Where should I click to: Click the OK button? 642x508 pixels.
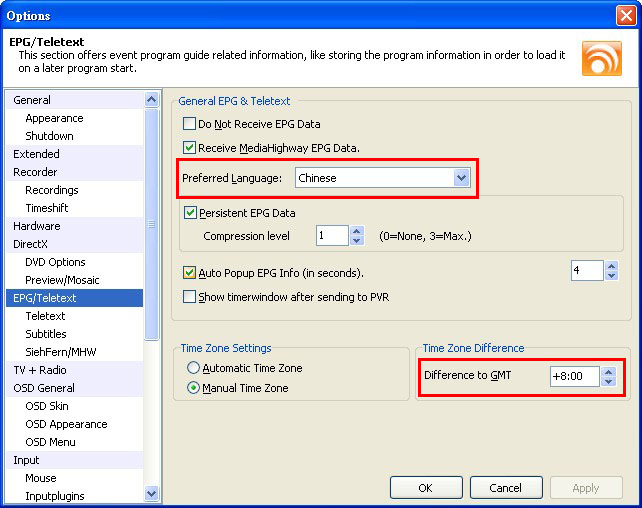425,488
